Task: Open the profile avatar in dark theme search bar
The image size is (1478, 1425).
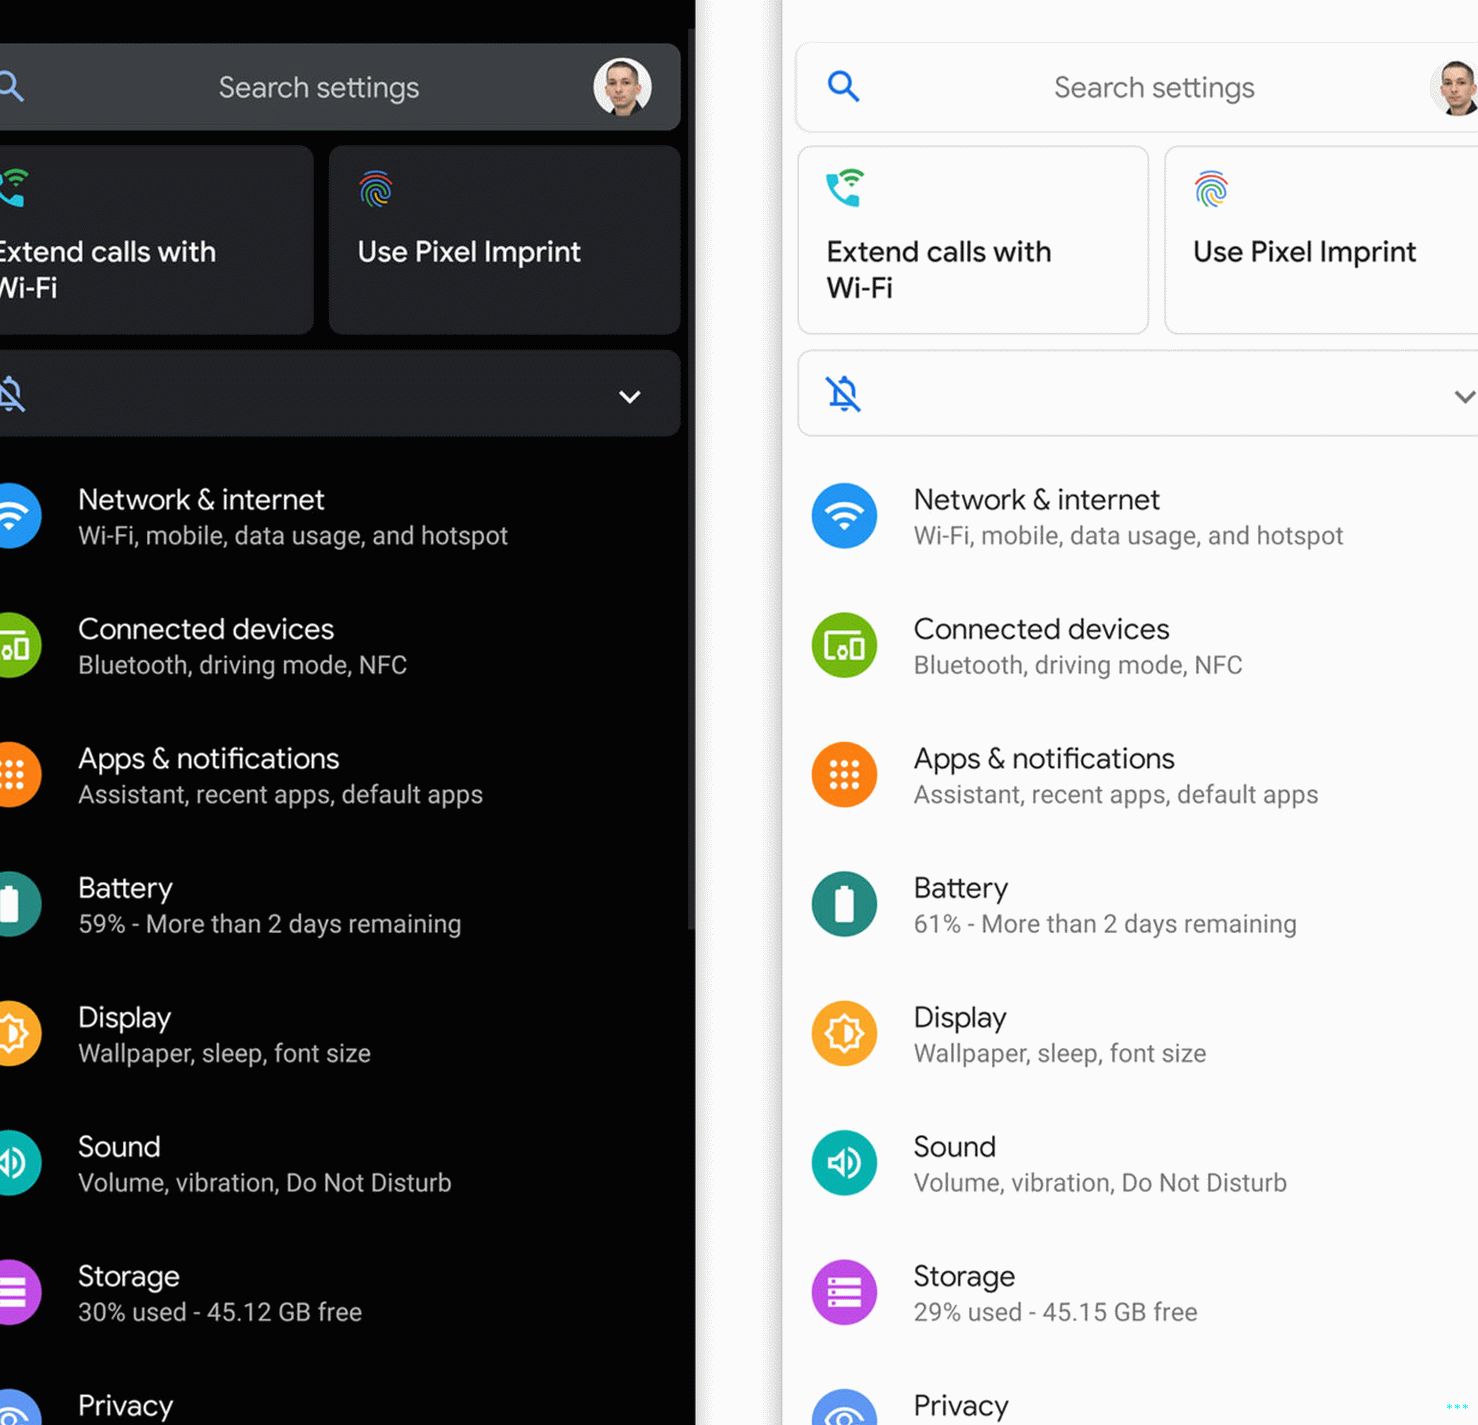Action: (x=622, y=87)
